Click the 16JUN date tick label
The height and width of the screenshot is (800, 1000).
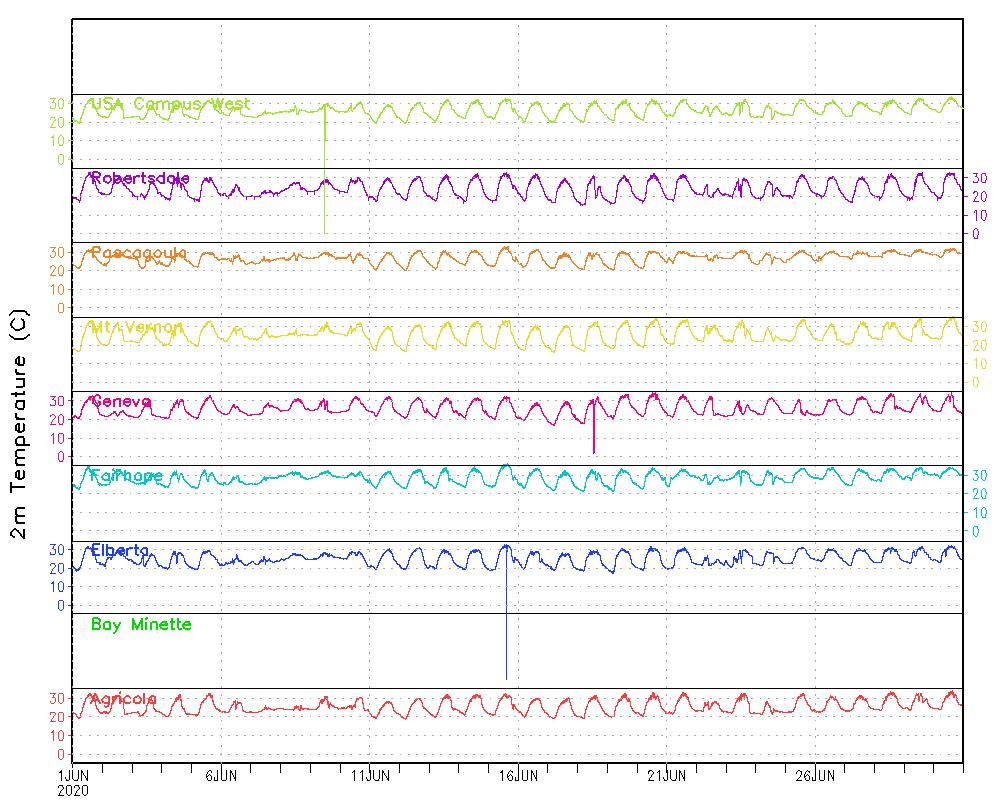[518, 776]
